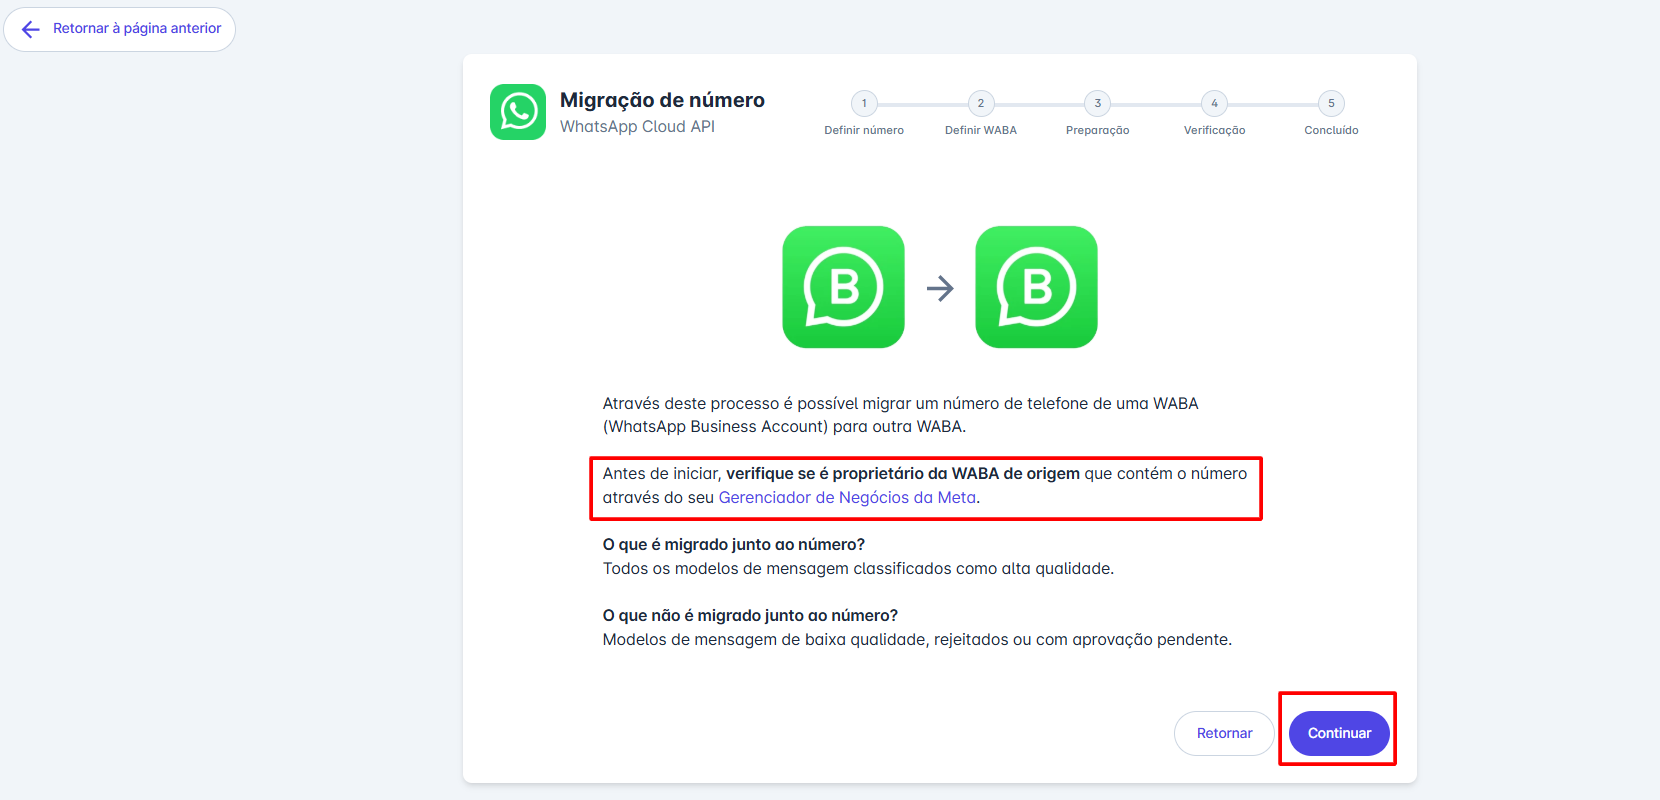
Task: Click the "O que é migrado junto ao número?" heading
Action: (733, 544)
